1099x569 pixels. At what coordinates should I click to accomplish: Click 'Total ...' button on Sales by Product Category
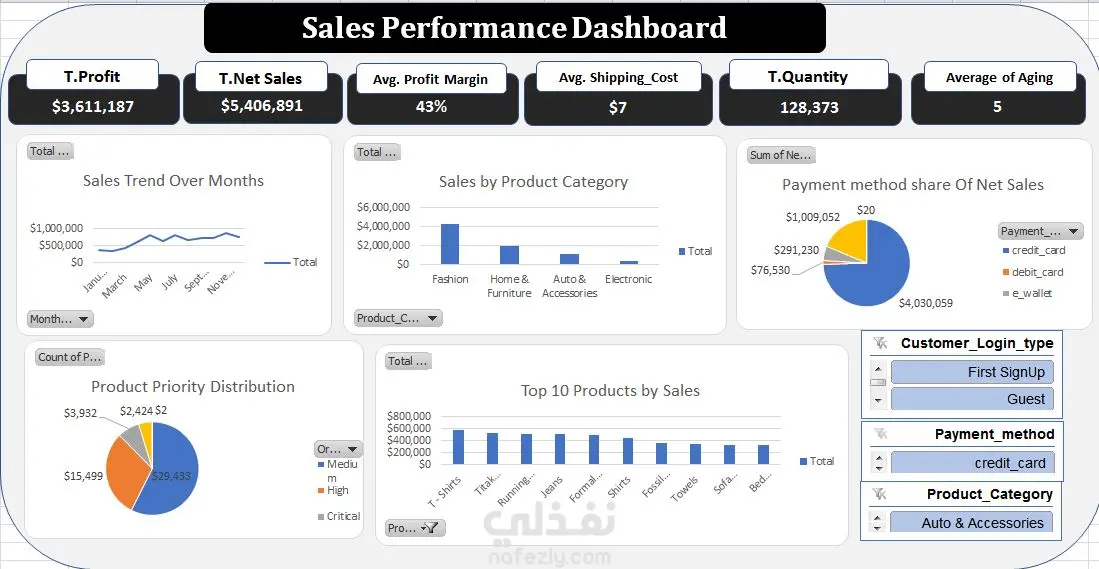(377, 152)
